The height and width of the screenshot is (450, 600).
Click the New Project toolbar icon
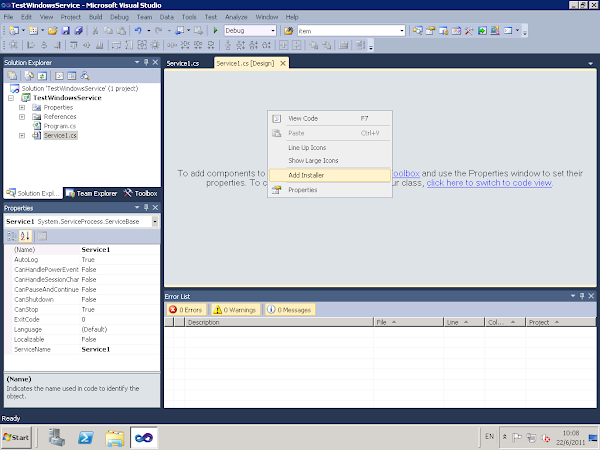(x=14, y=31)
